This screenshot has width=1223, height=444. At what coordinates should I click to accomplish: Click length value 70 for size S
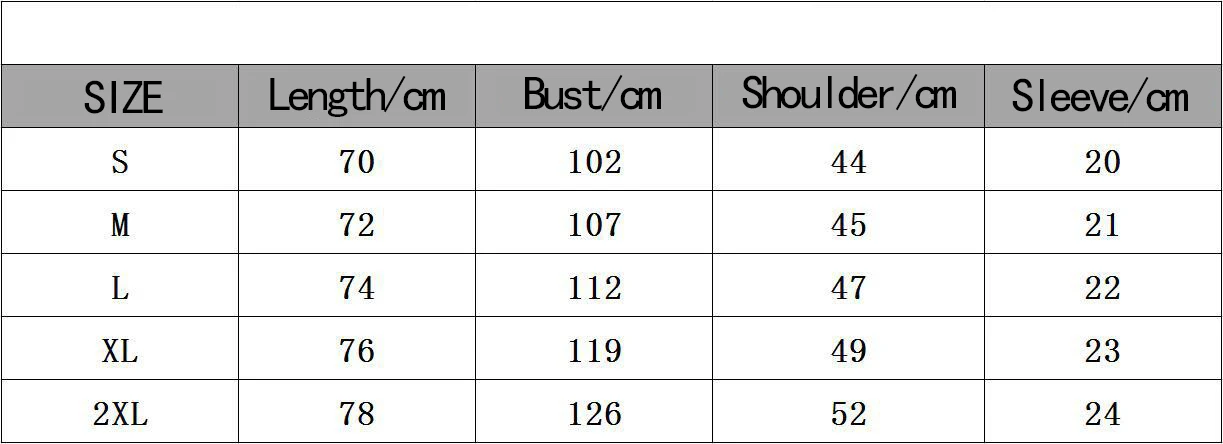(357, 161)
